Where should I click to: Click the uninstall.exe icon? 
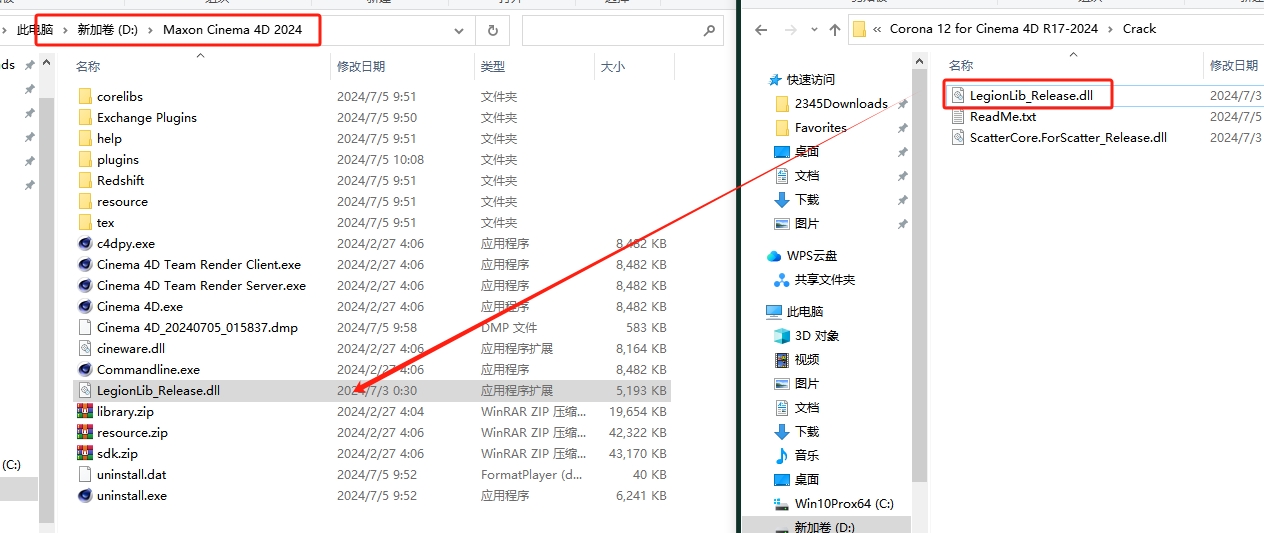point(85,495)
